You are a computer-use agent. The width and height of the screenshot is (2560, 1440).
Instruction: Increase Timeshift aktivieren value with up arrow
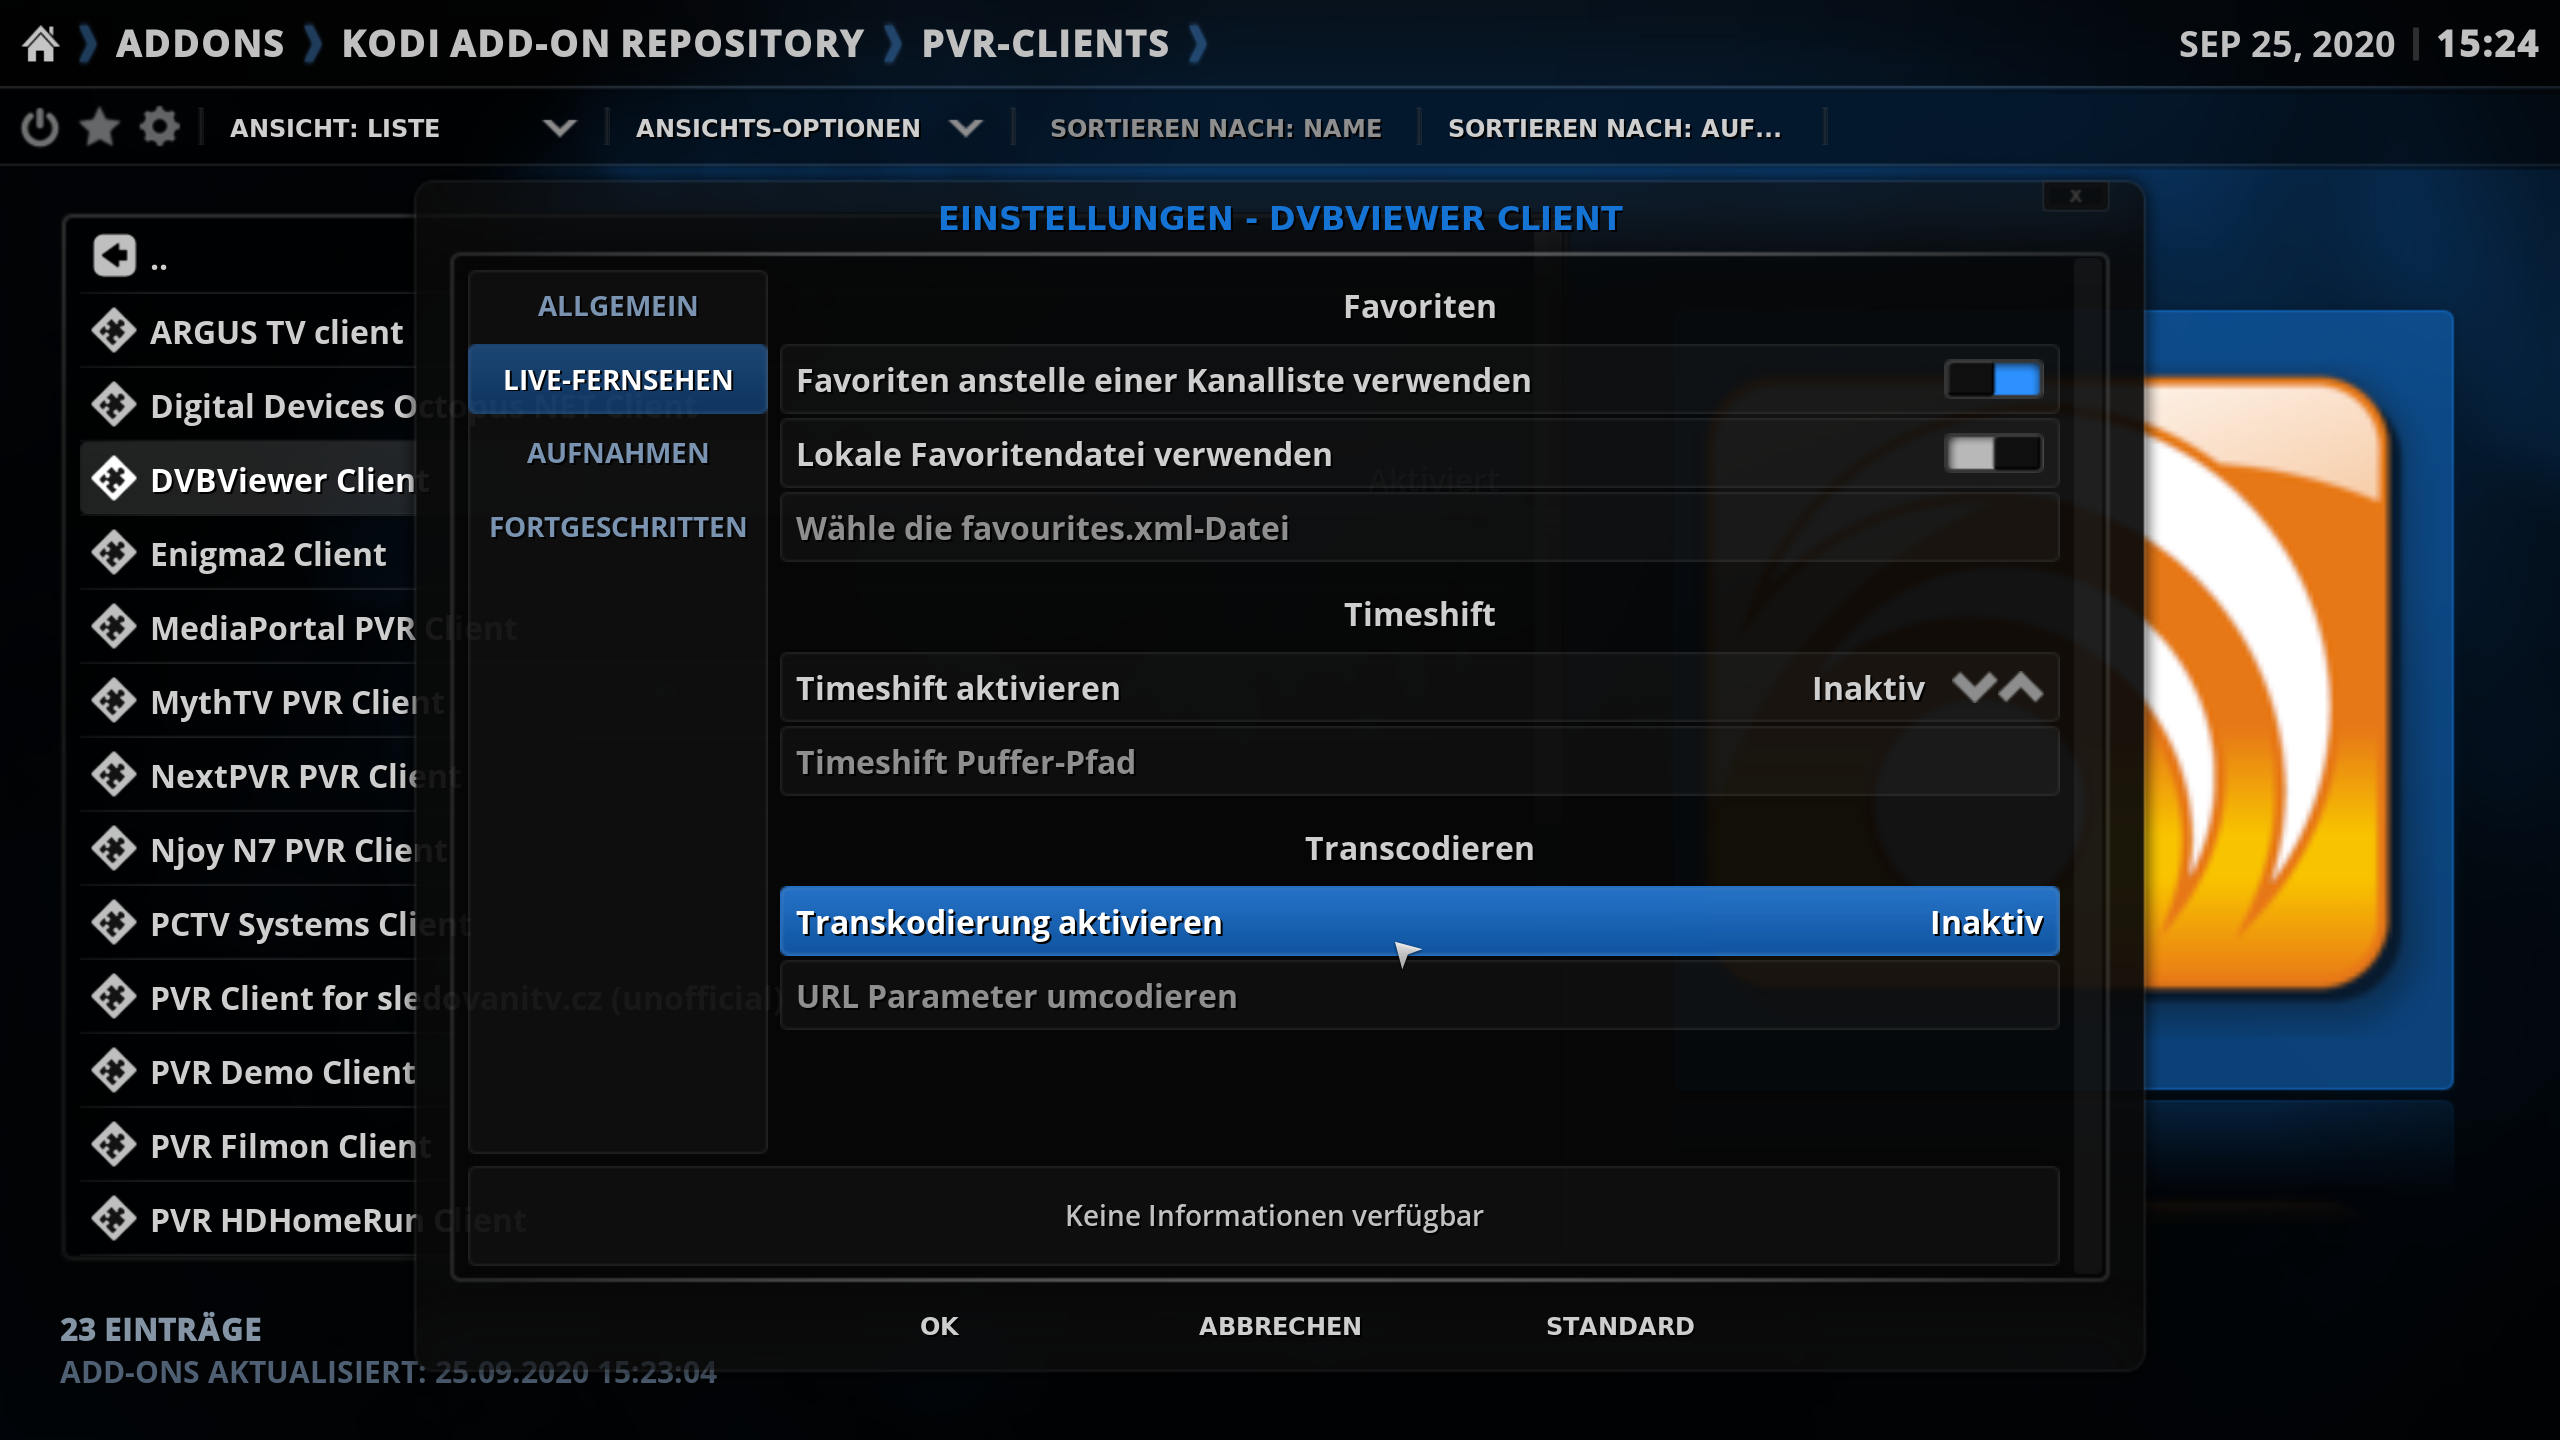tap(2021, 688)
